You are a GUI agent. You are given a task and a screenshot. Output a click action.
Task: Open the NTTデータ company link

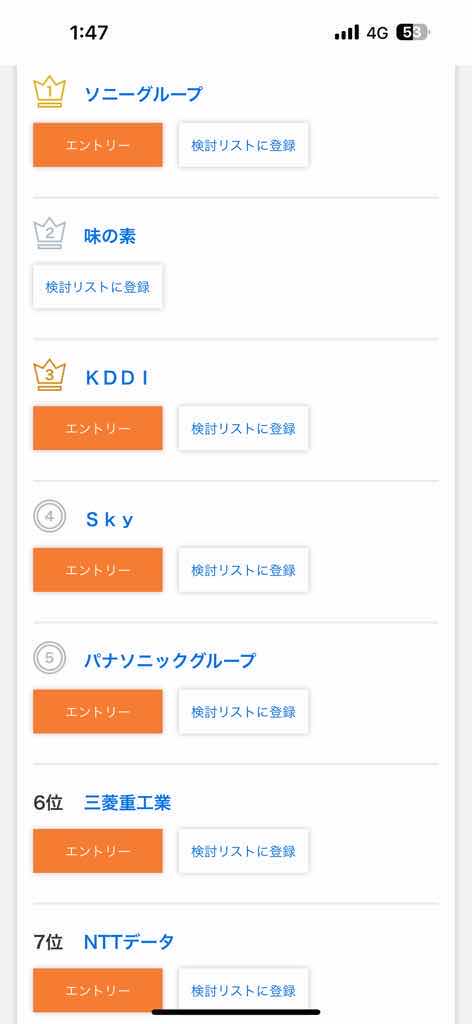(x=129, y=942)
